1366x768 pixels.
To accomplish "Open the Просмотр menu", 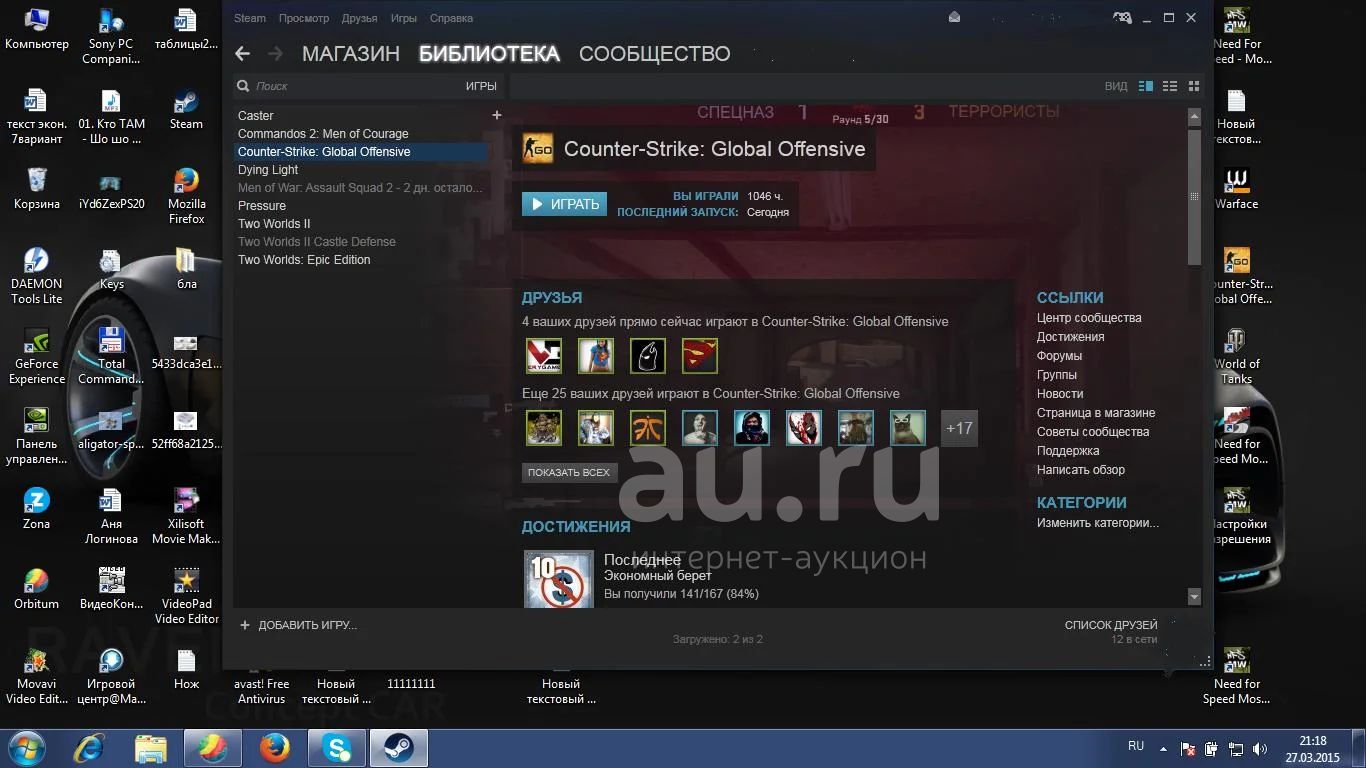I will pyautogui.click(x=304, y=18).
